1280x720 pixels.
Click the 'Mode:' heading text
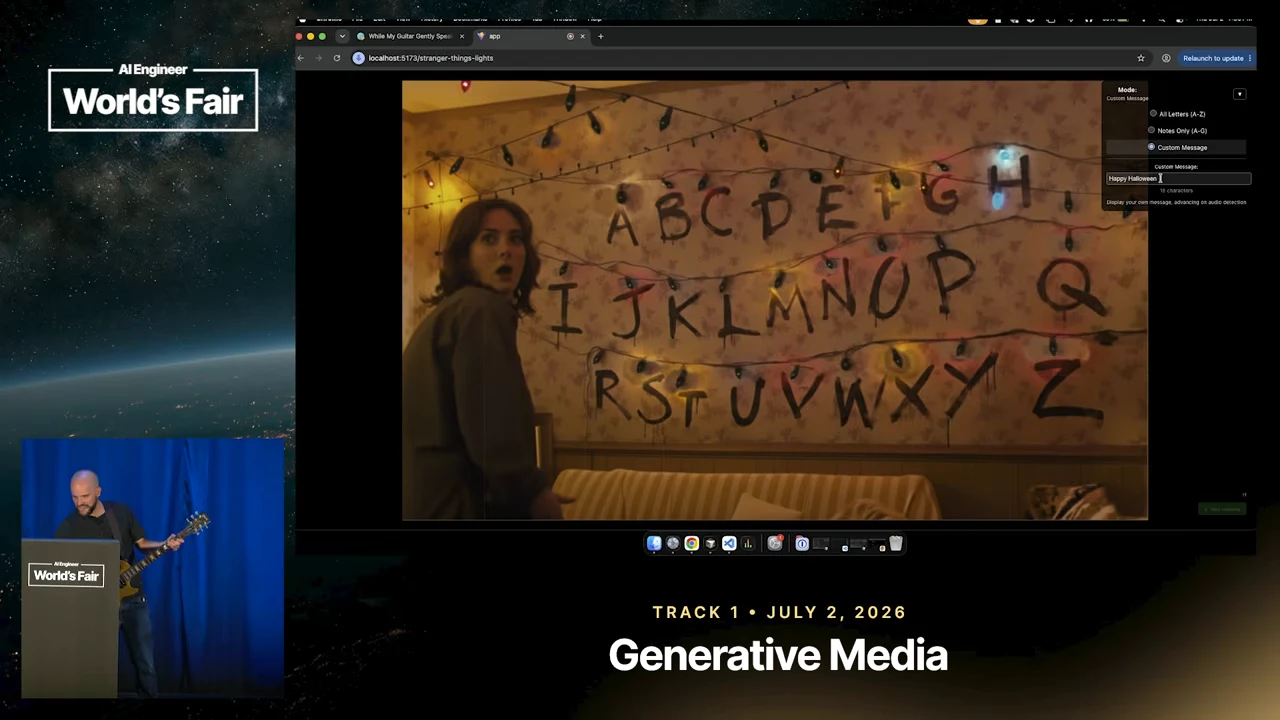[x=1127, y=90]
